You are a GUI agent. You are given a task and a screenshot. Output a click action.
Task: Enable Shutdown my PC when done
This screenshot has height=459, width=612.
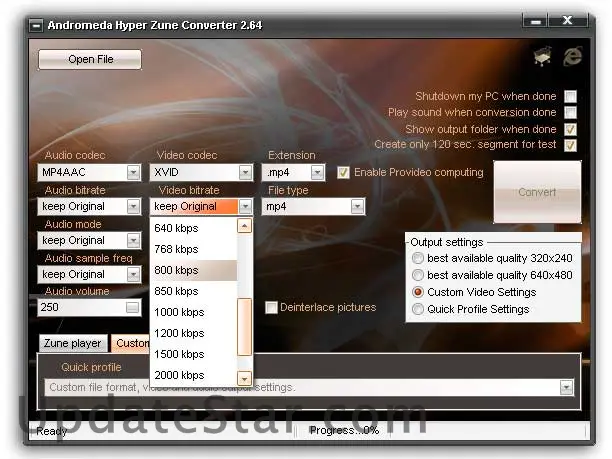coord(570,96)
